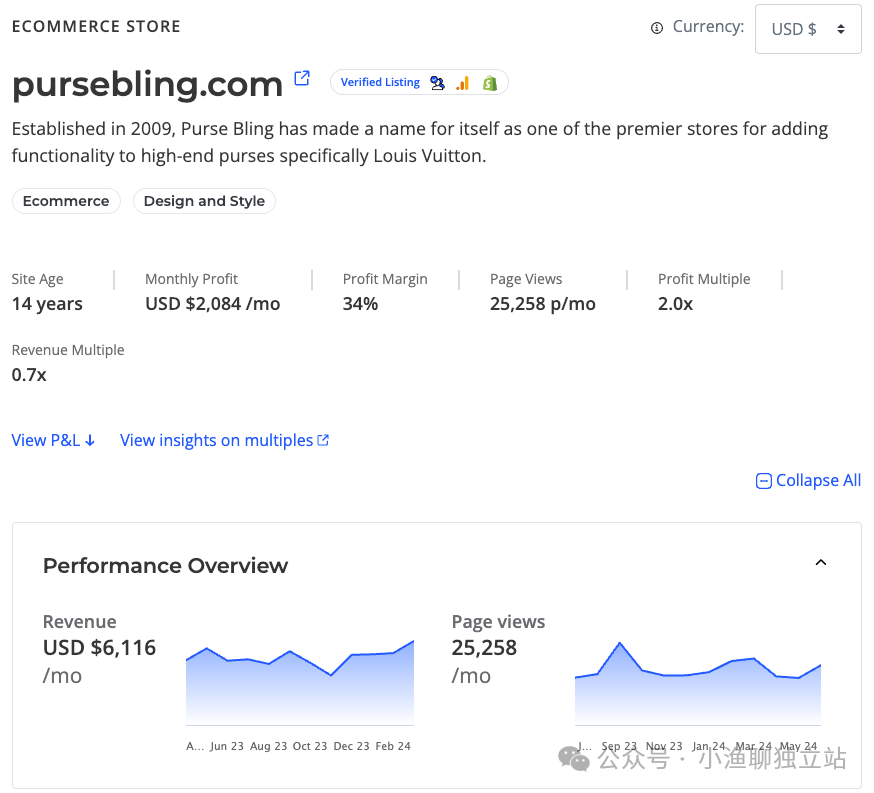Click Feb 24 label on Revenue chart
Screen dimensions: 874x793
pyautogui.click(x=392, y=746)
